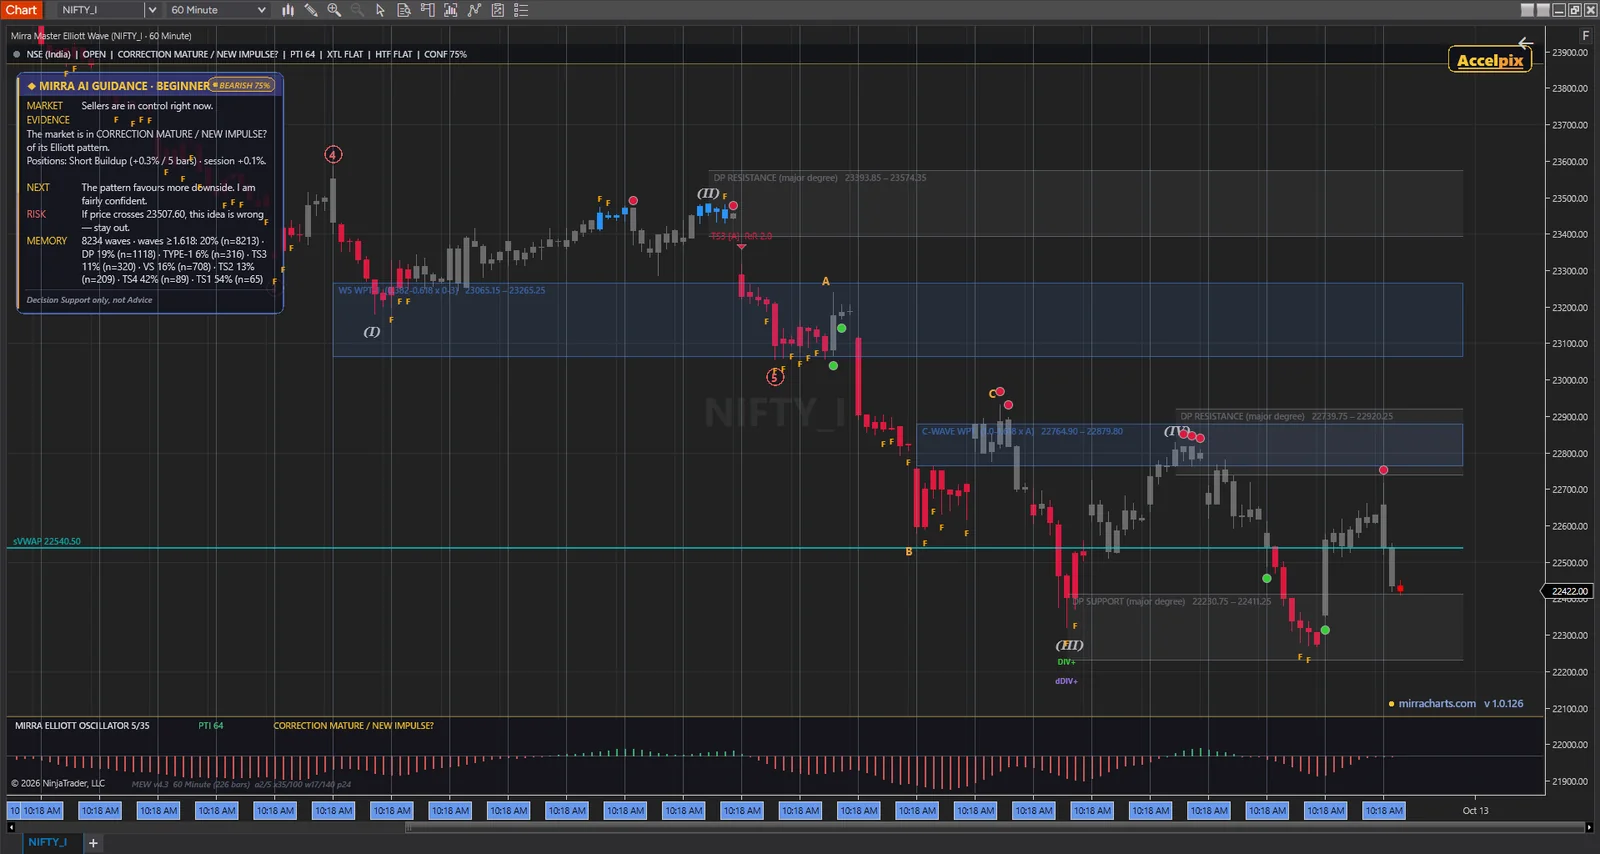Click the NSE (India) status text

coord(48,54)
